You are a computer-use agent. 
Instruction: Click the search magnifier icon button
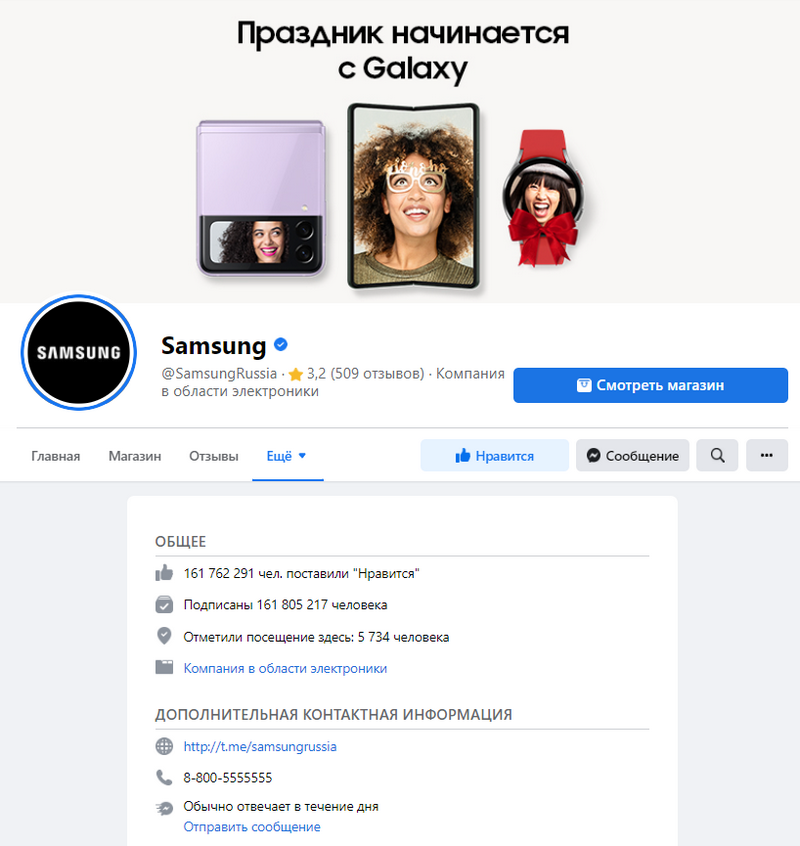717,455
